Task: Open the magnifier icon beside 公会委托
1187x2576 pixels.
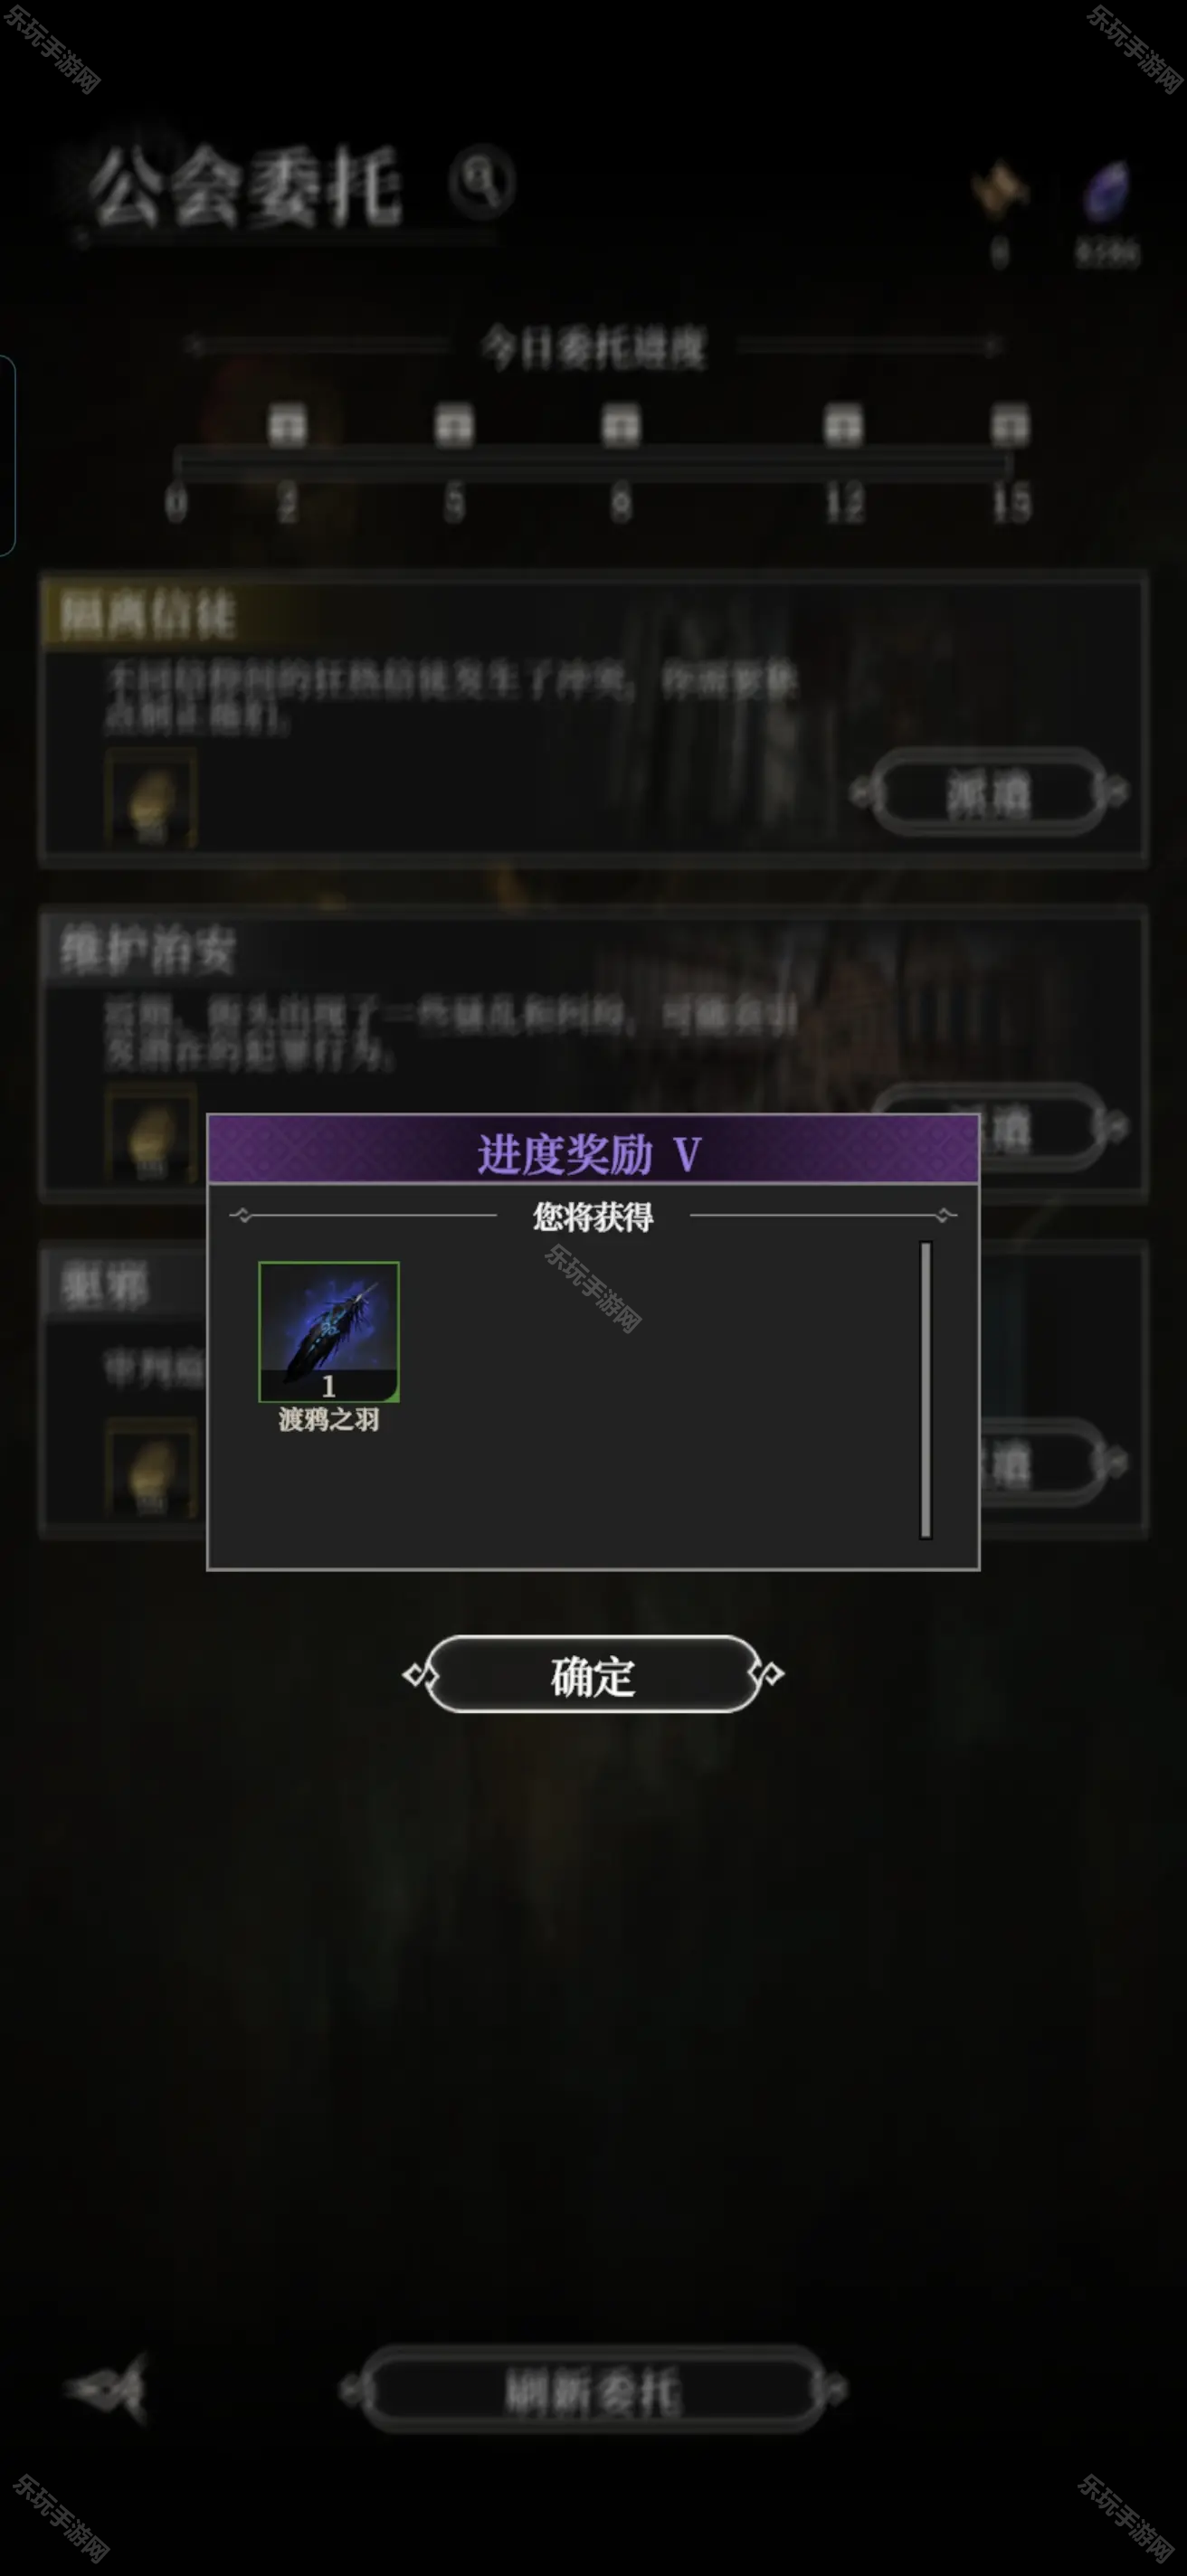Action: (482, 182)
